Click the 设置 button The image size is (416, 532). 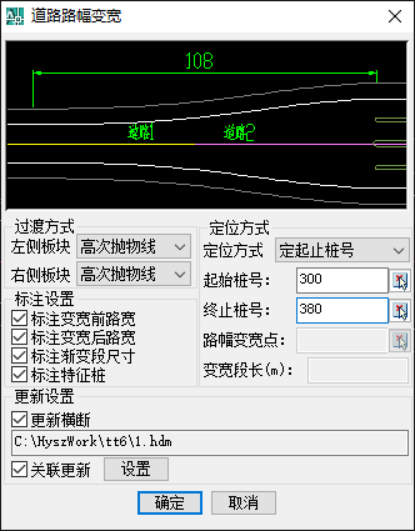tap(136, 469)
